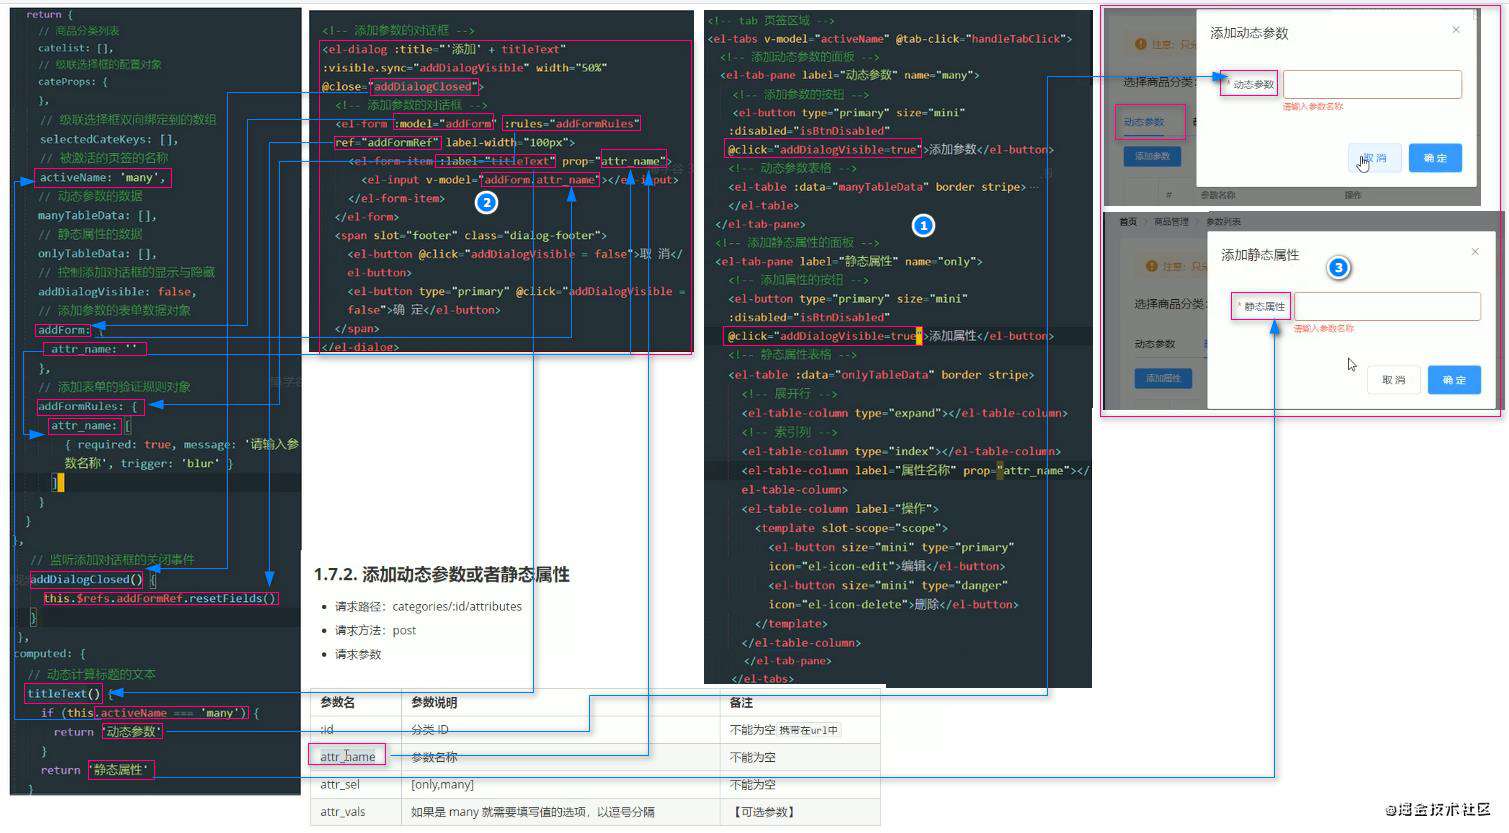The width and height of the screenshot is (1509, 833).
Task: Click the manyTableData: [] code line
Action: [97, 215]
